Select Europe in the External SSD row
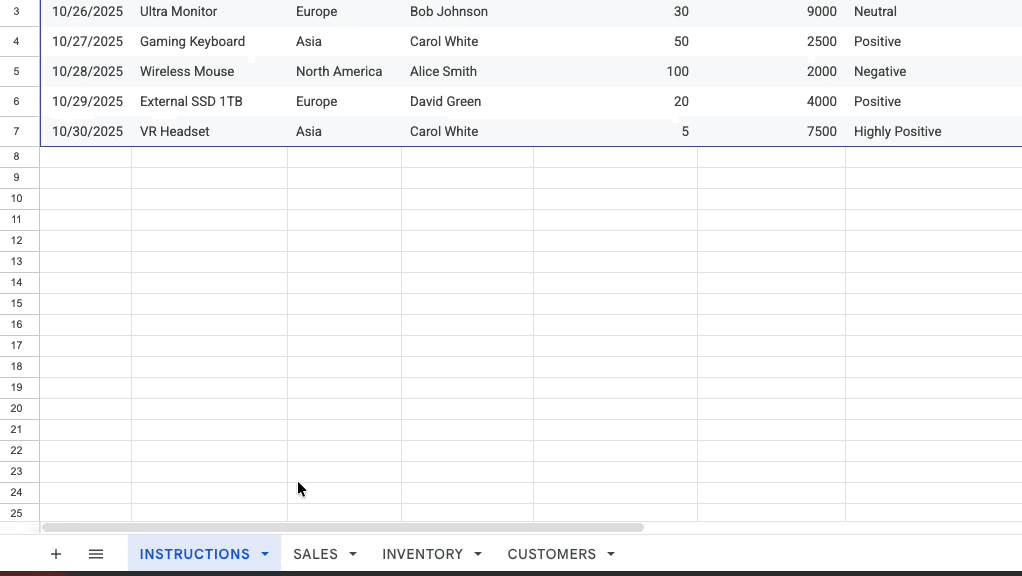This screenshot has width=1022, height=576. click(x=344, y=102)
